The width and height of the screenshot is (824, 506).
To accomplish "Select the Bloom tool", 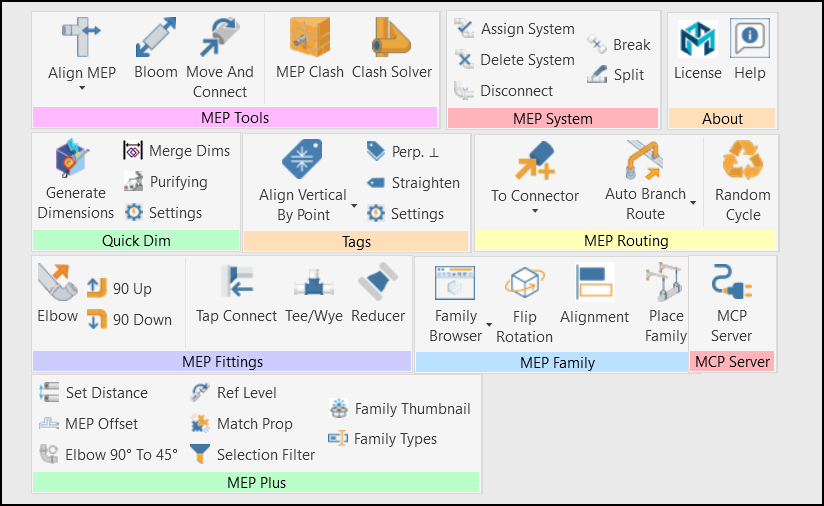I will click(156, 49).
